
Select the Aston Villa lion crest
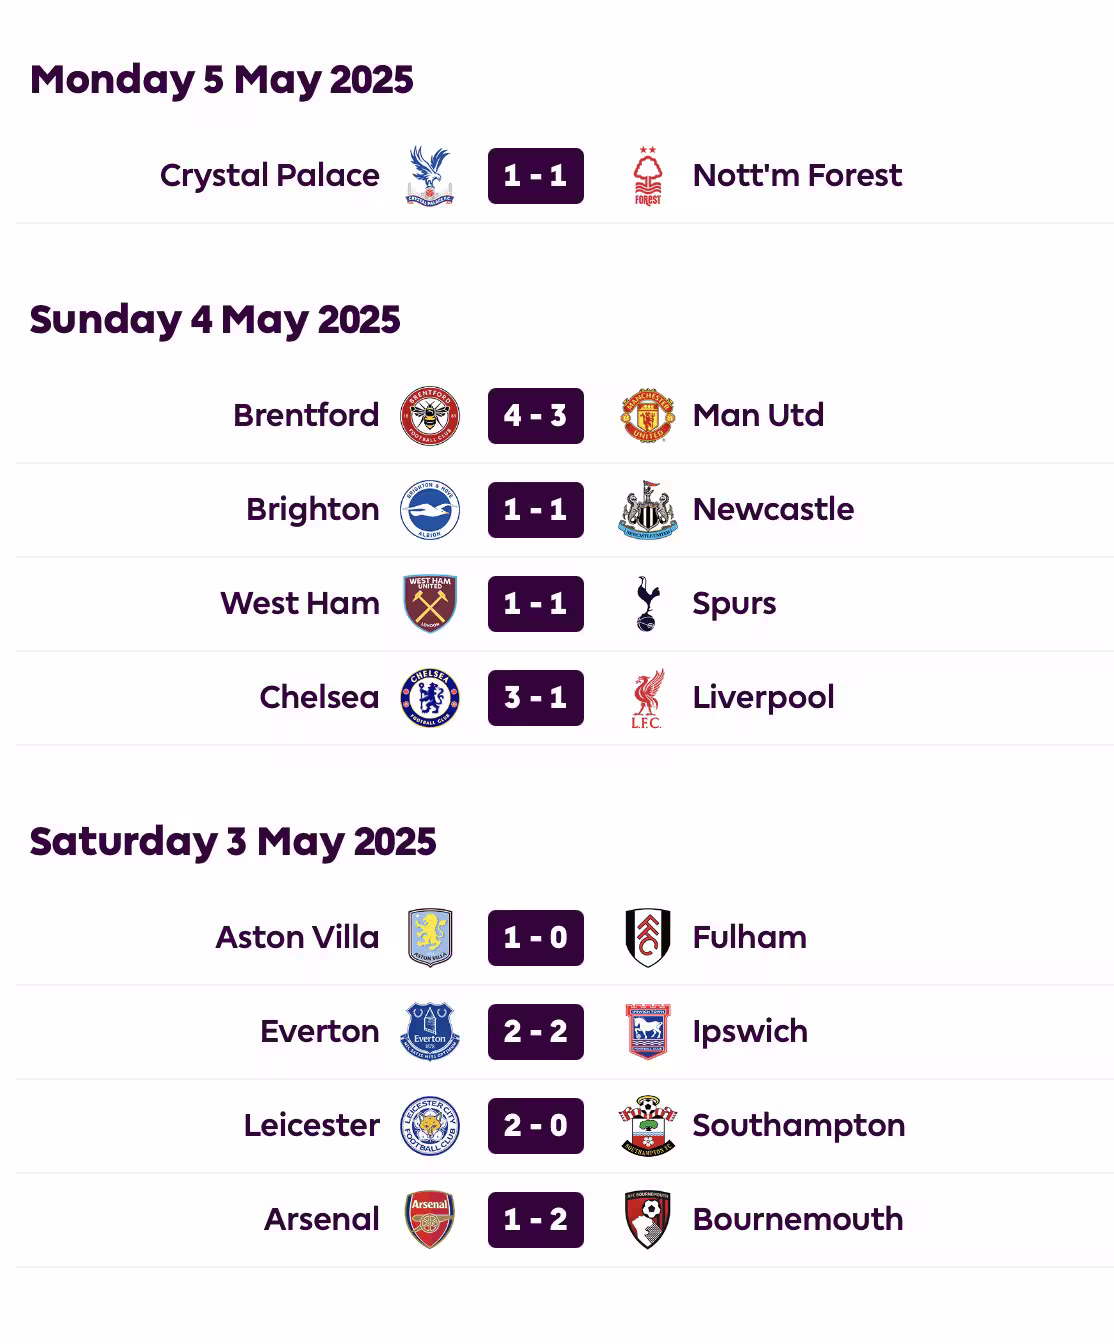point(430,938)
